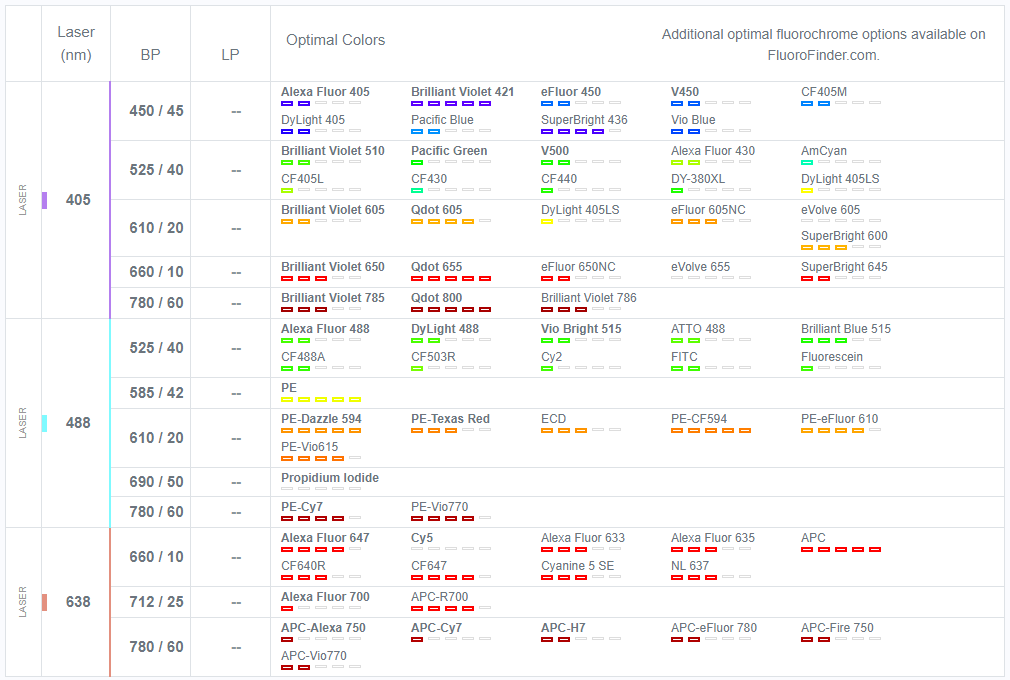
Task: Click the APC-Vio770 fluorochrome
Action: point(314,656)
